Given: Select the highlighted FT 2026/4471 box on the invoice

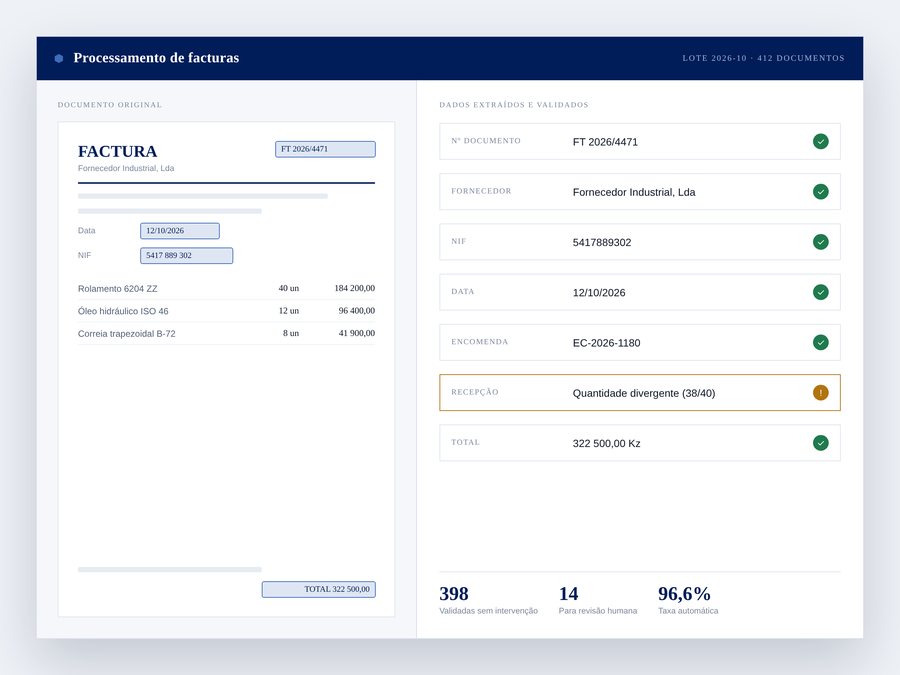Looking at the screenshot, I should pyautogui.click(x=325, y=149).
